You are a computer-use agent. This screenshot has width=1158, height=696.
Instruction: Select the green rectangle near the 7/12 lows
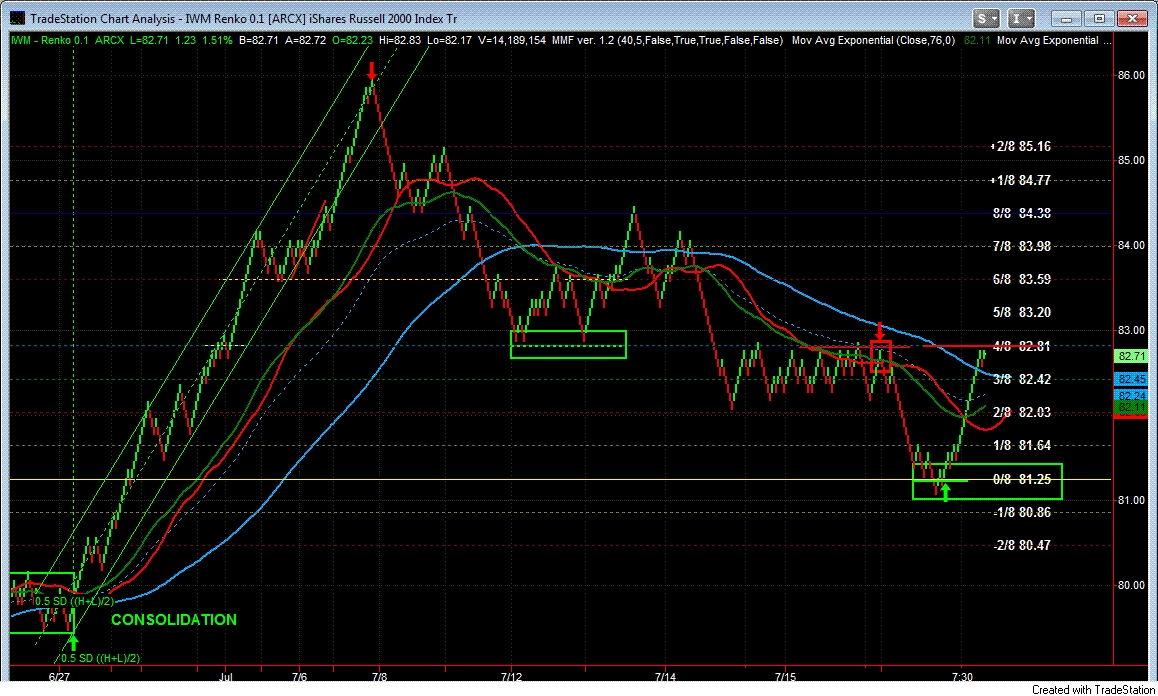coord(567,344)
